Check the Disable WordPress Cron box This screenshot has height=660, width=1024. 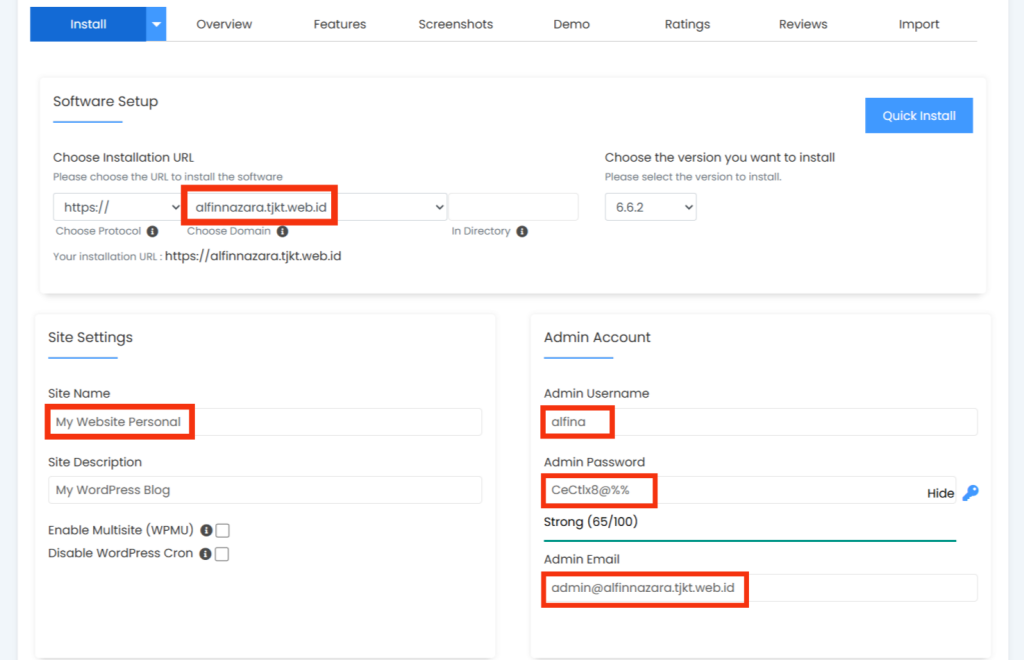tap(221, 554)
